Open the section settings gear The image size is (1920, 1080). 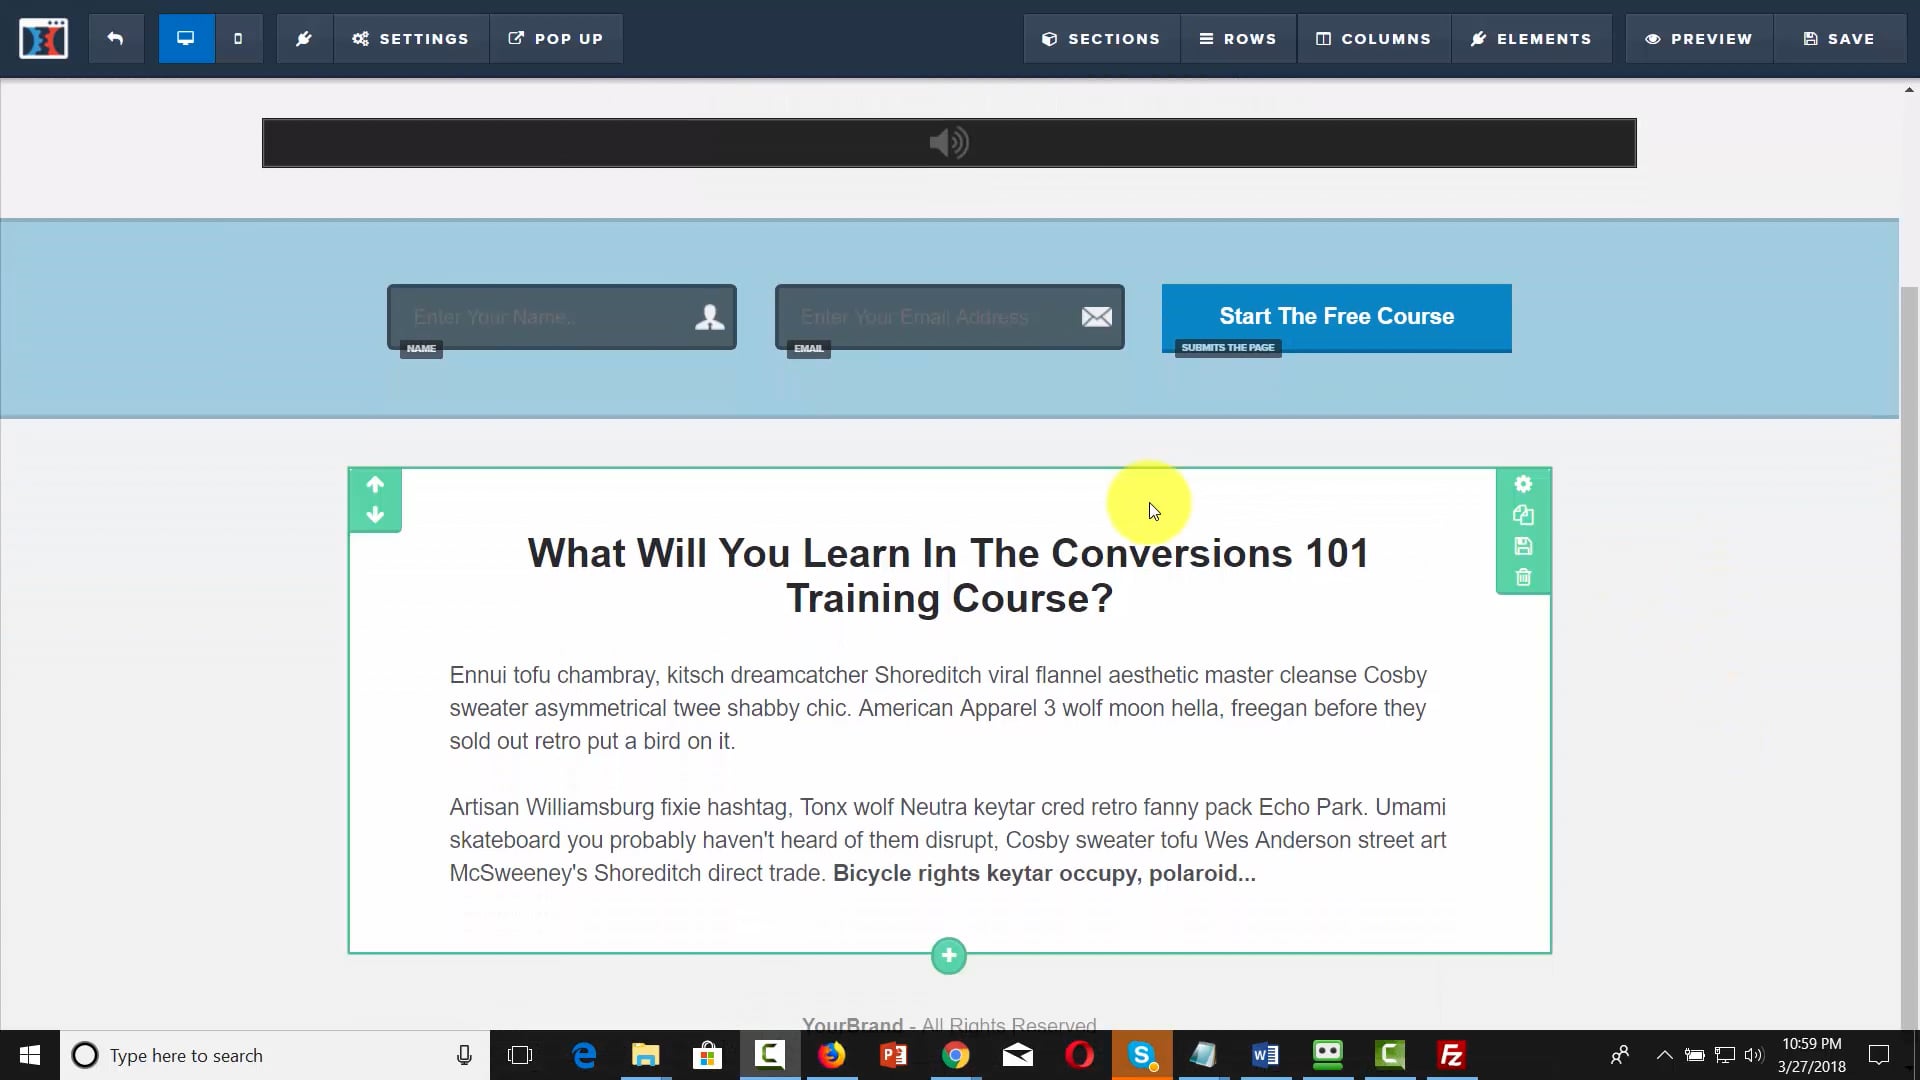tap(1523, 484)
